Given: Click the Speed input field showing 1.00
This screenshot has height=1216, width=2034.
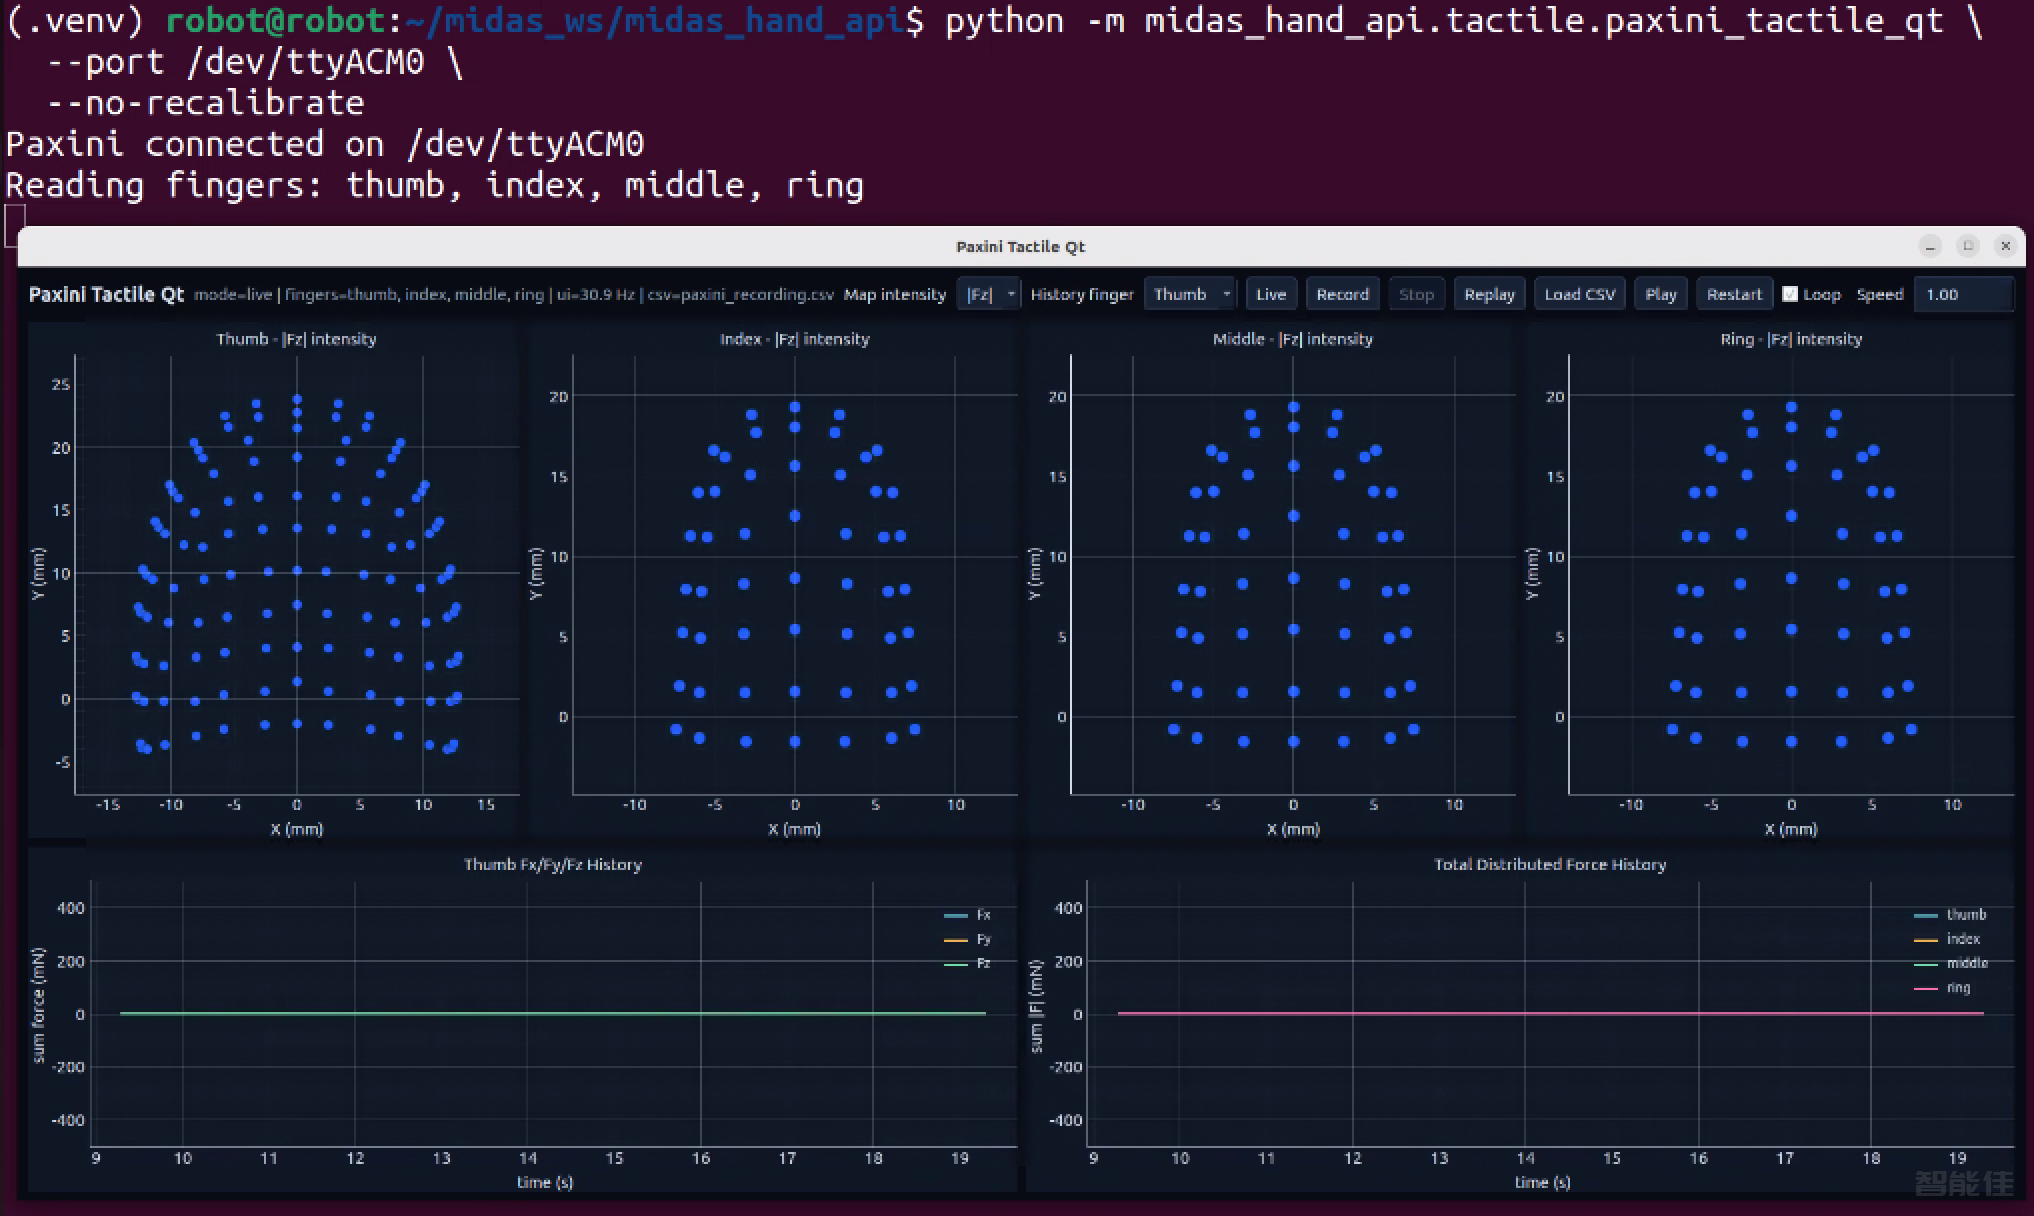Looking at the screenshot, I should pos(1963,294).
